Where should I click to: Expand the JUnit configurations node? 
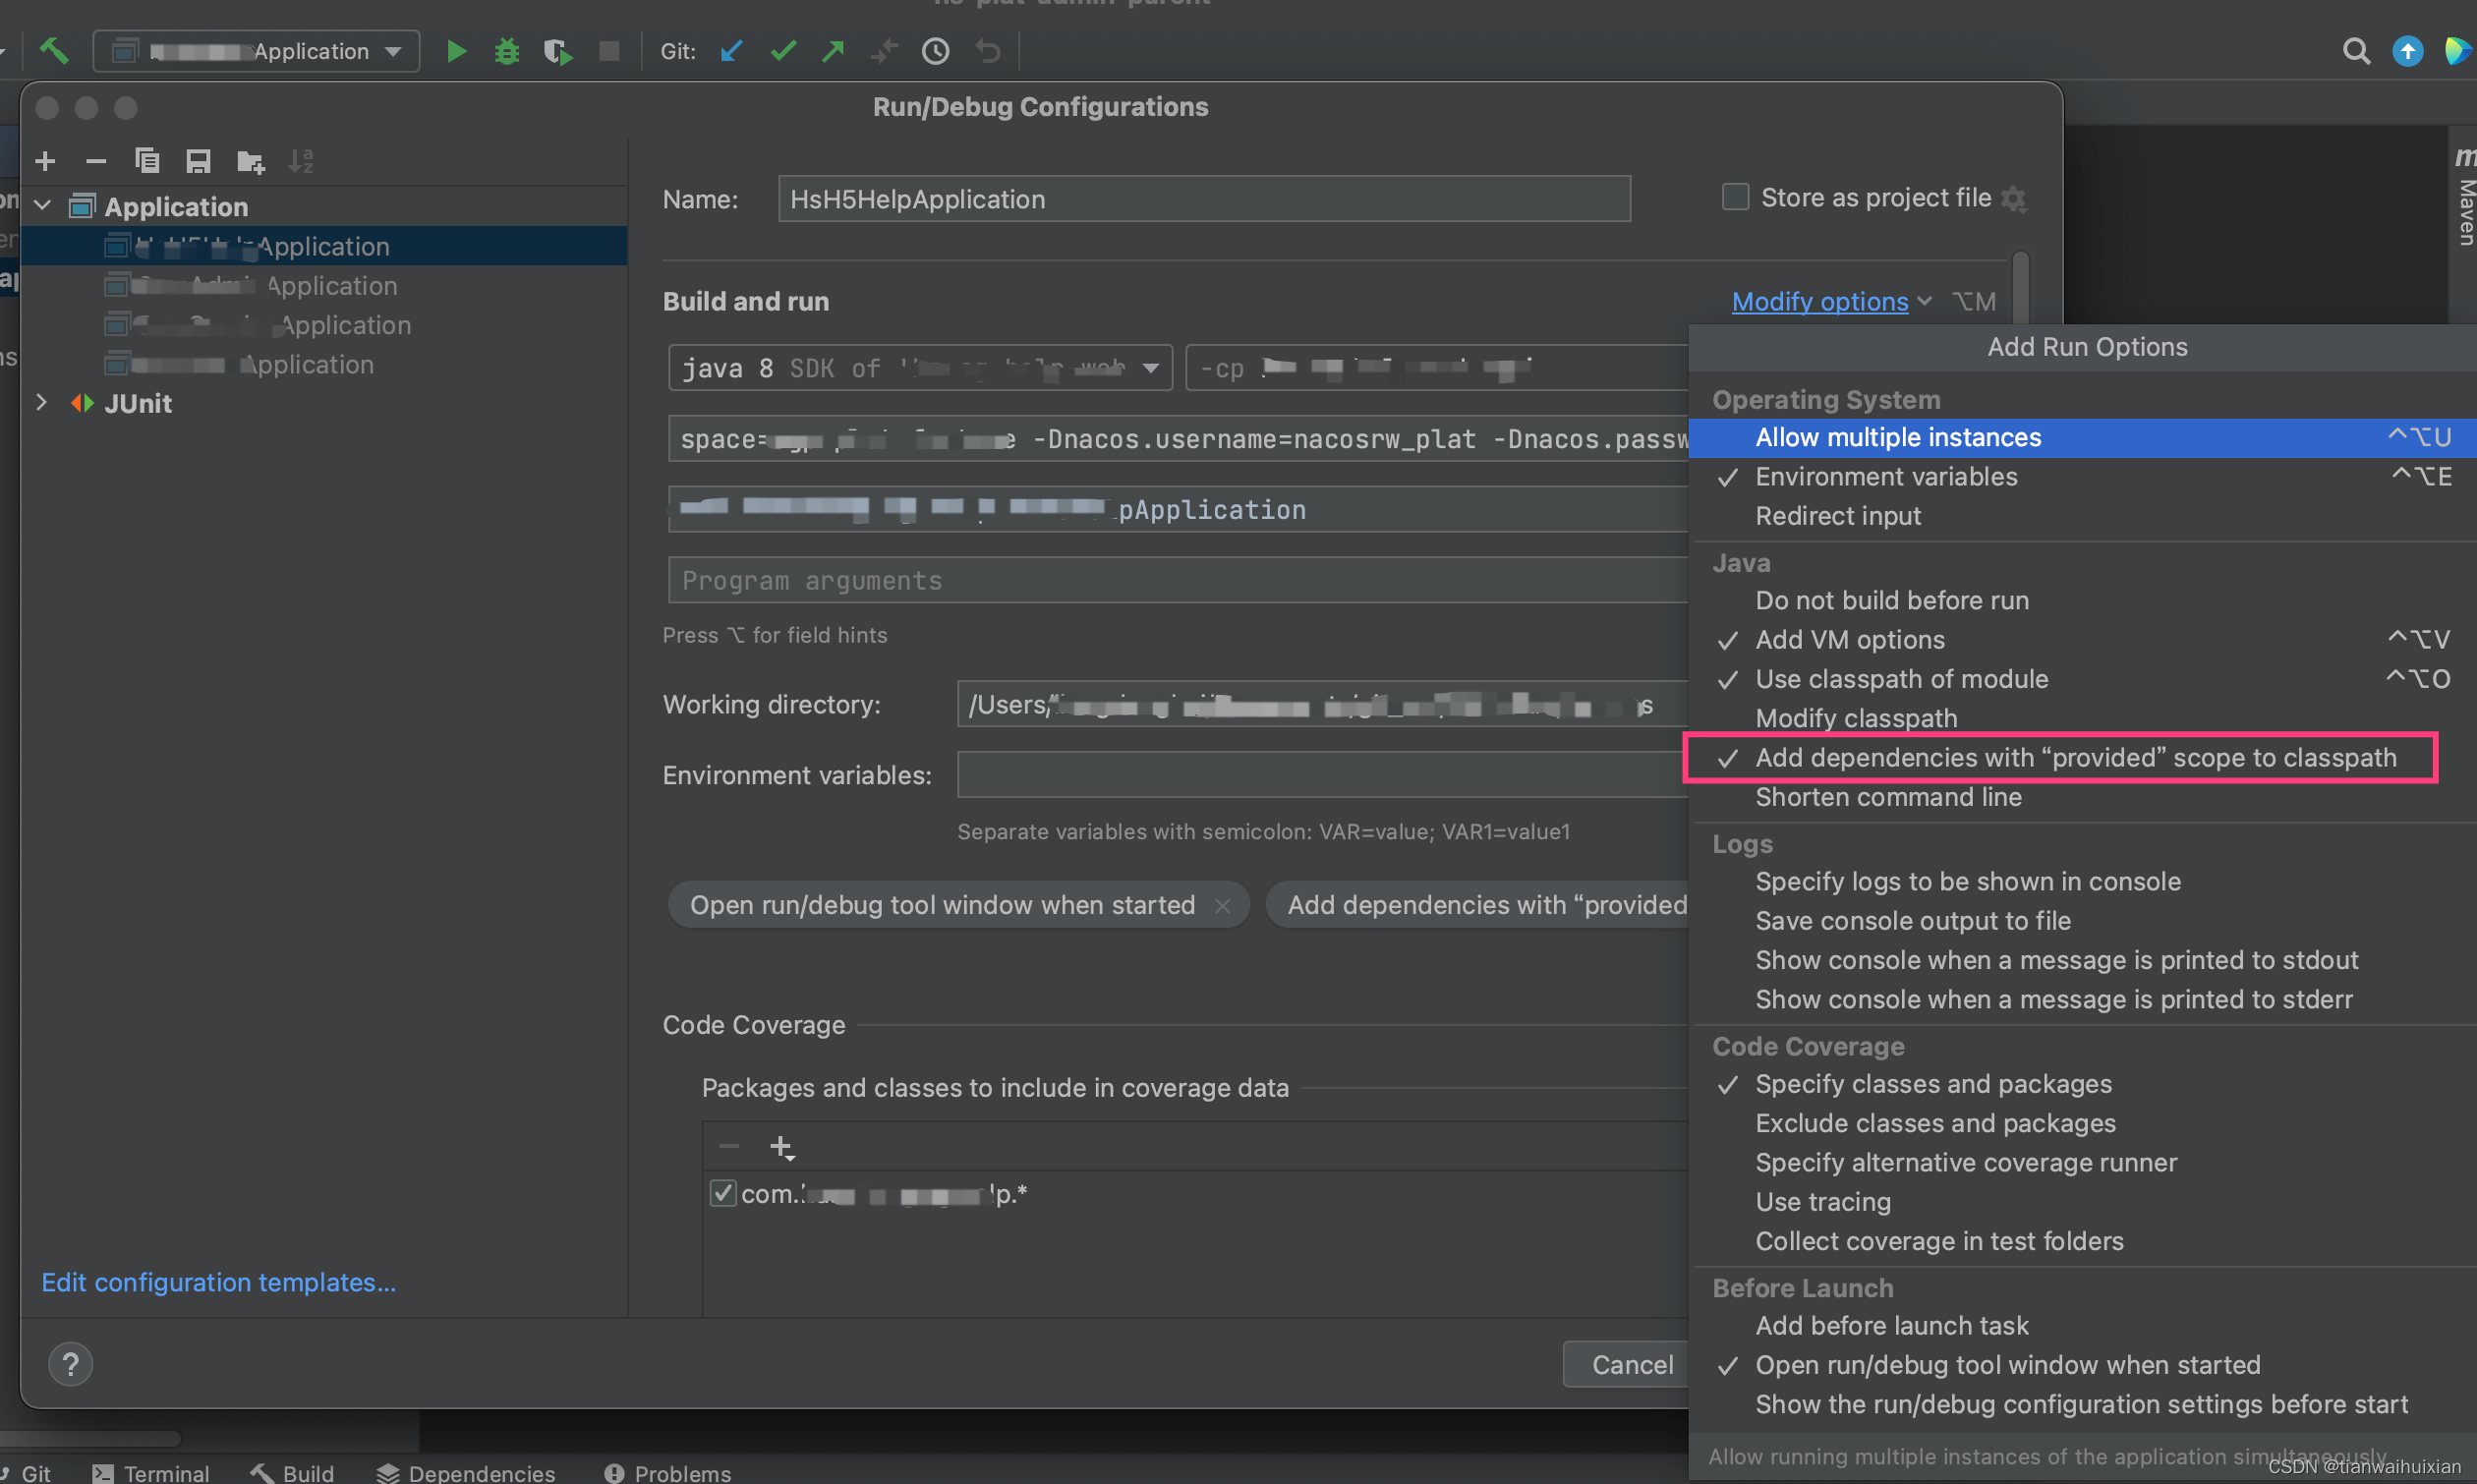(42, 403)
